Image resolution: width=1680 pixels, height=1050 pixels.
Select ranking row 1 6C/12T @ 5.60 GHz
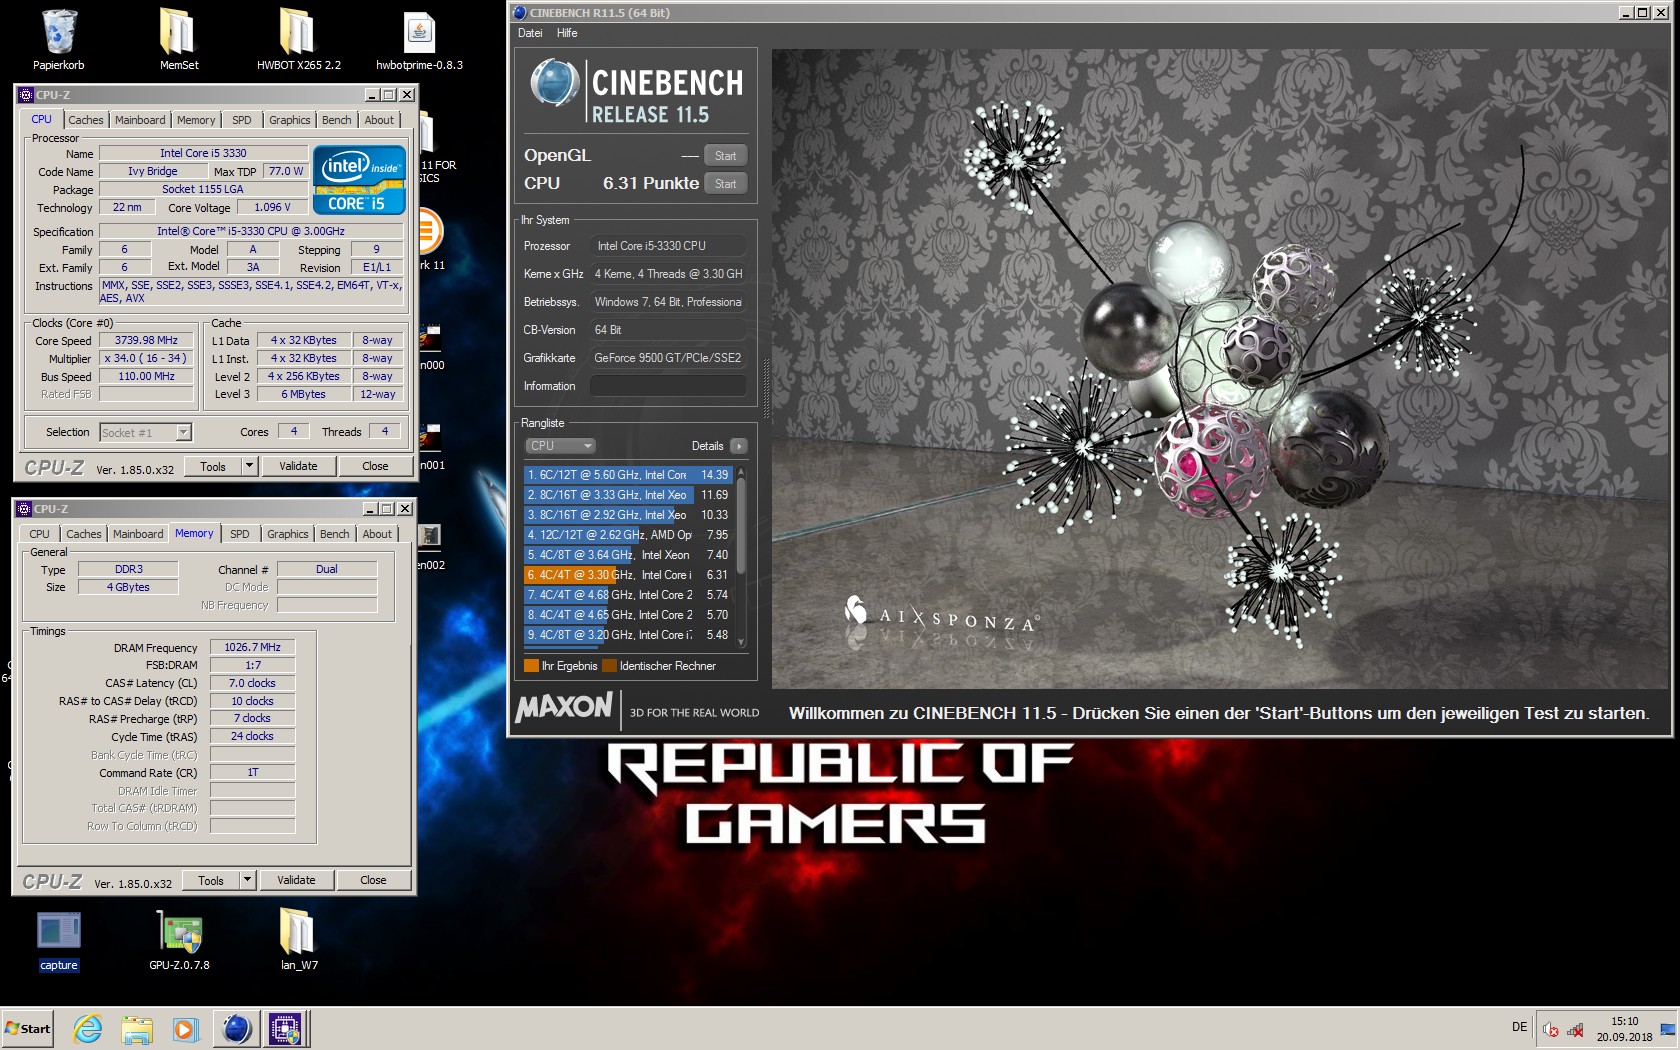point(628,475)
